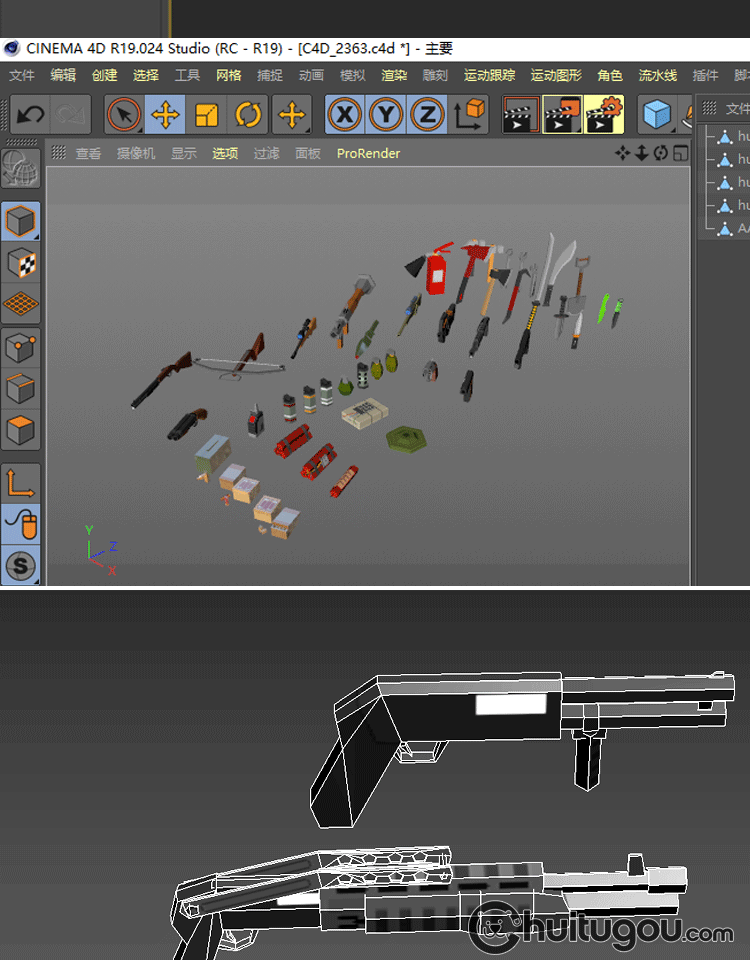
Task: Switch to Points mode
Action: click(21, 347)
